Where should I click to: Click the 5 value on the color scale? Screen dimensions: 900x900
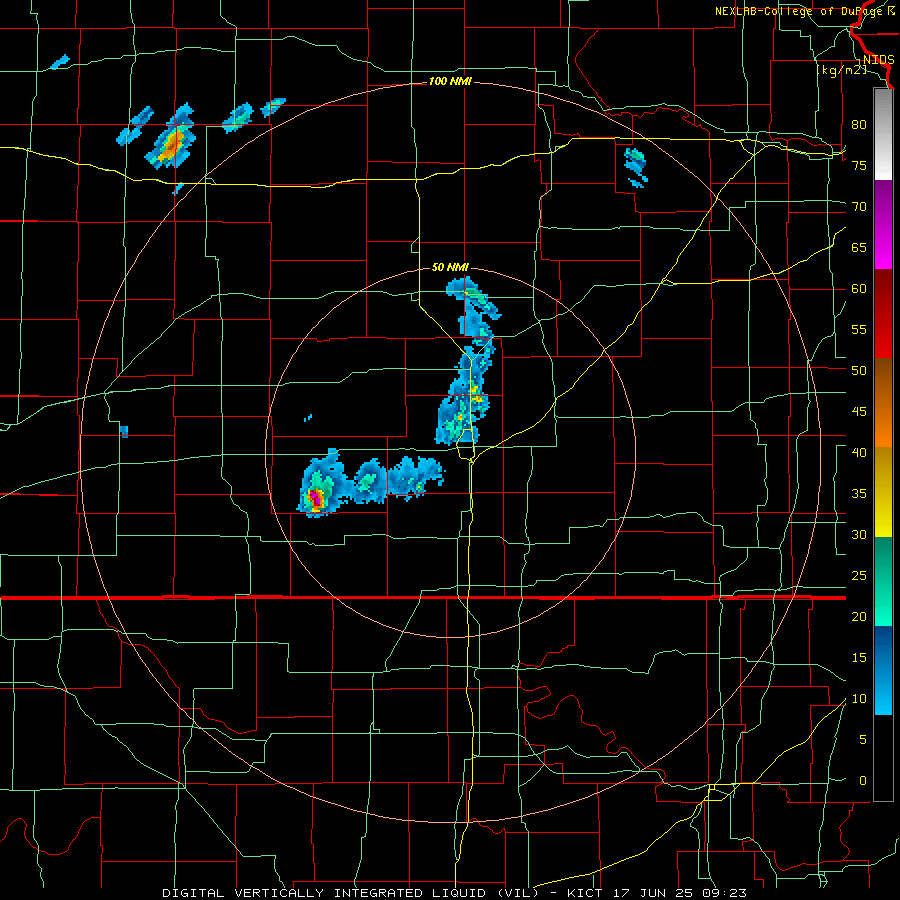click(862, 740)
